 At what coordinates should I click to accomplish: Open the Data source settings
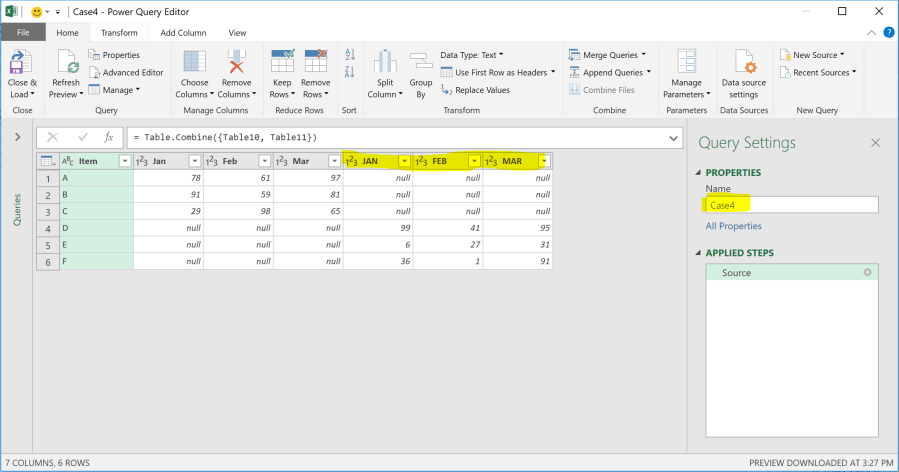(744, 66)
